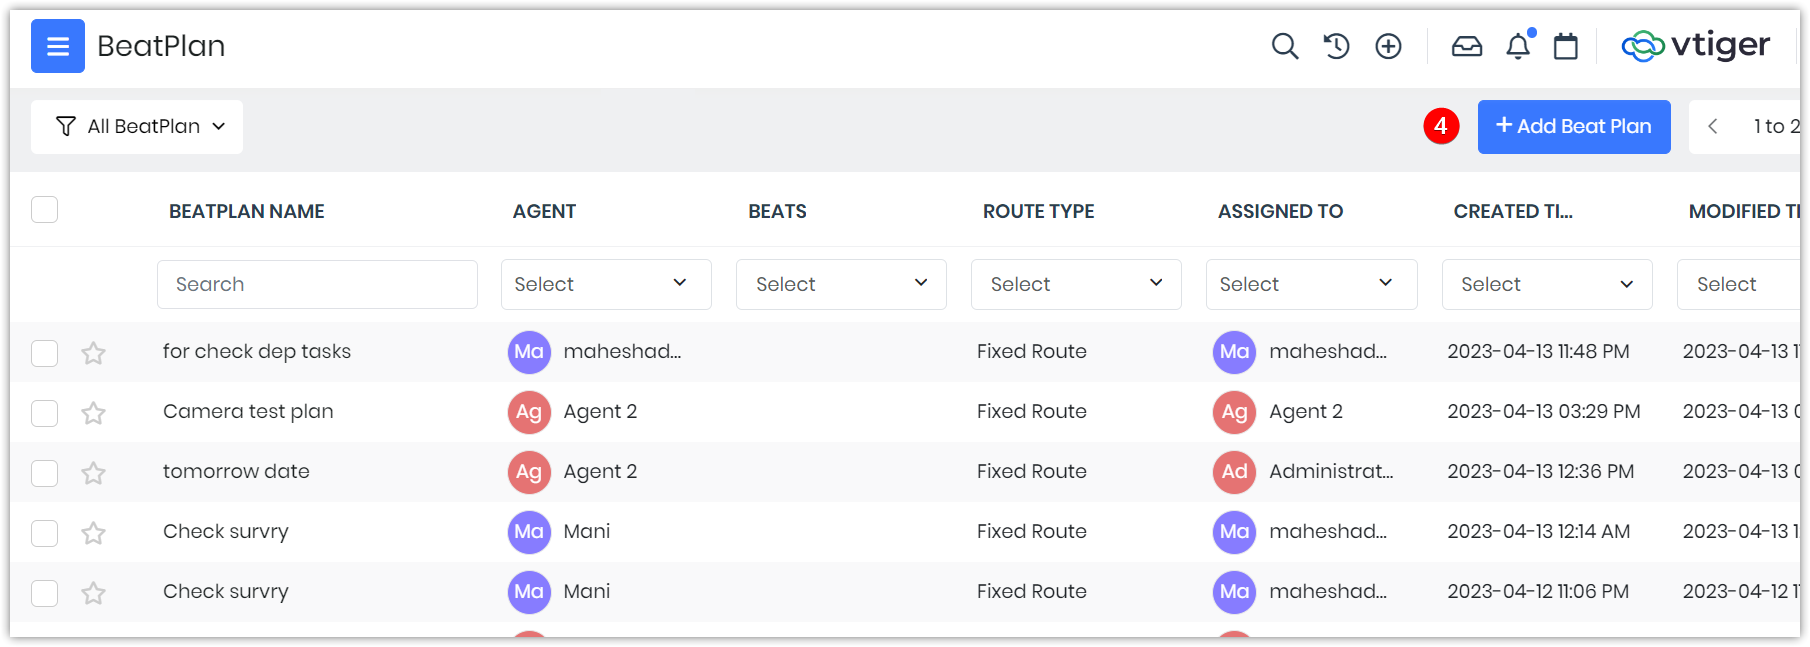Open the All BeatPlan filter dropdown
1810x647 pixels.
[137, 127]
